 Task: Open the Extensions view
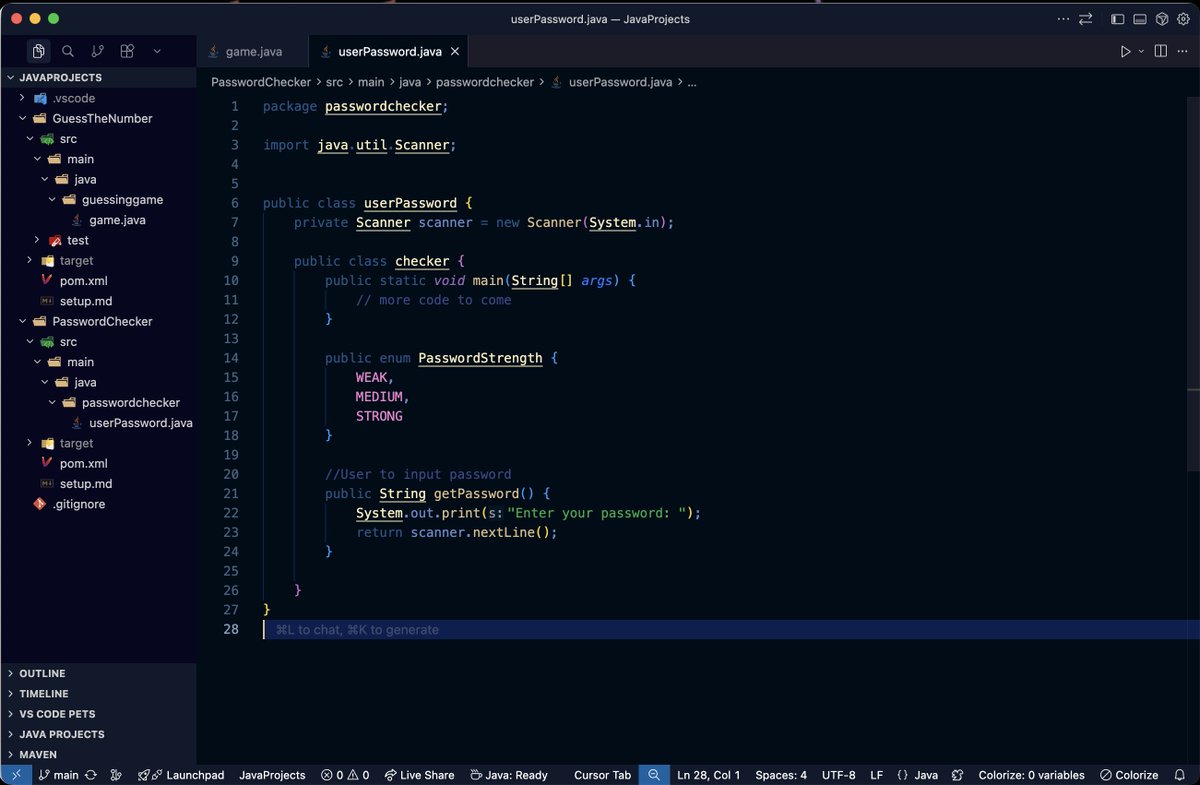coord(127,51)
